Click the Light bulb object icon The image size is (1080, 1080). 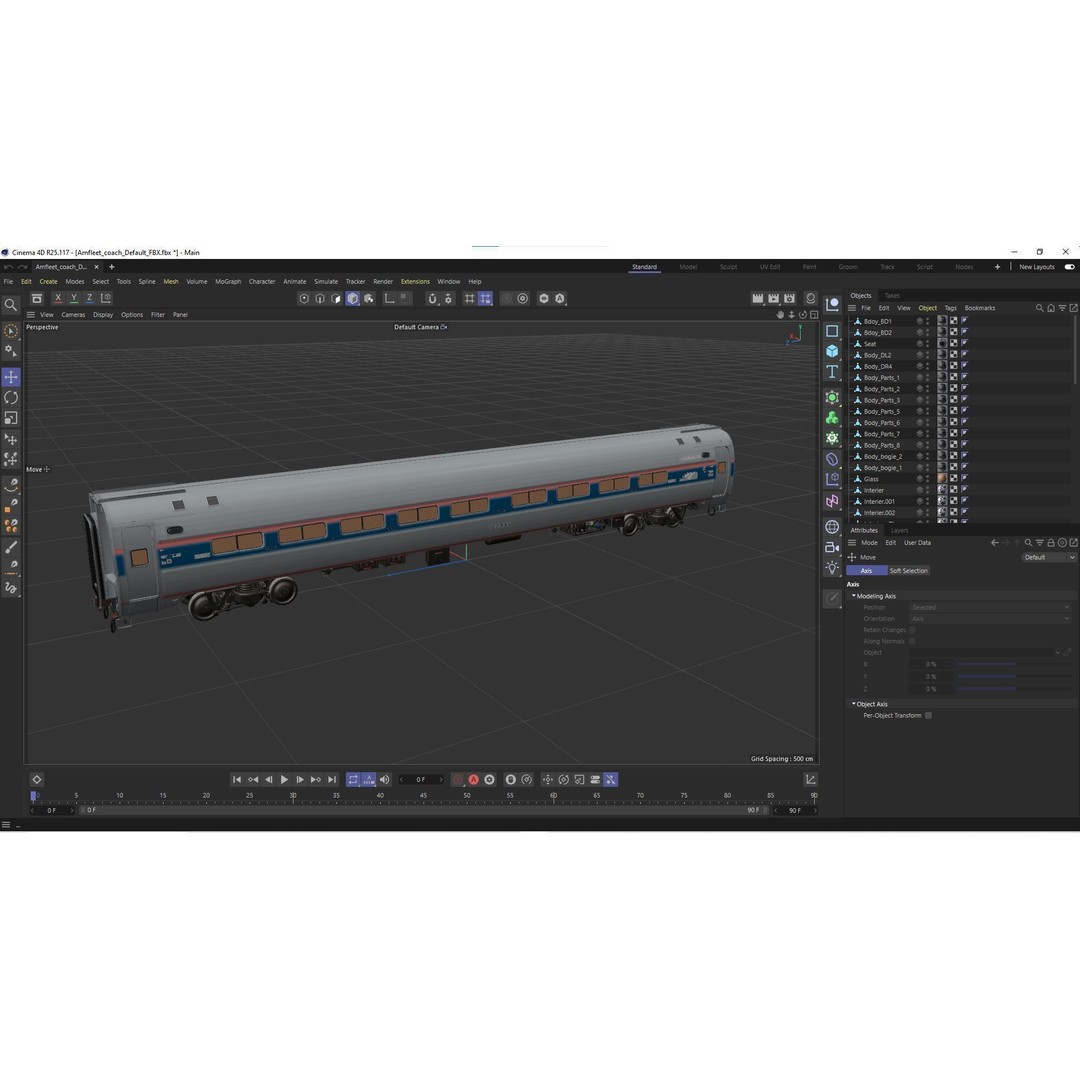[x=832, y=568]
